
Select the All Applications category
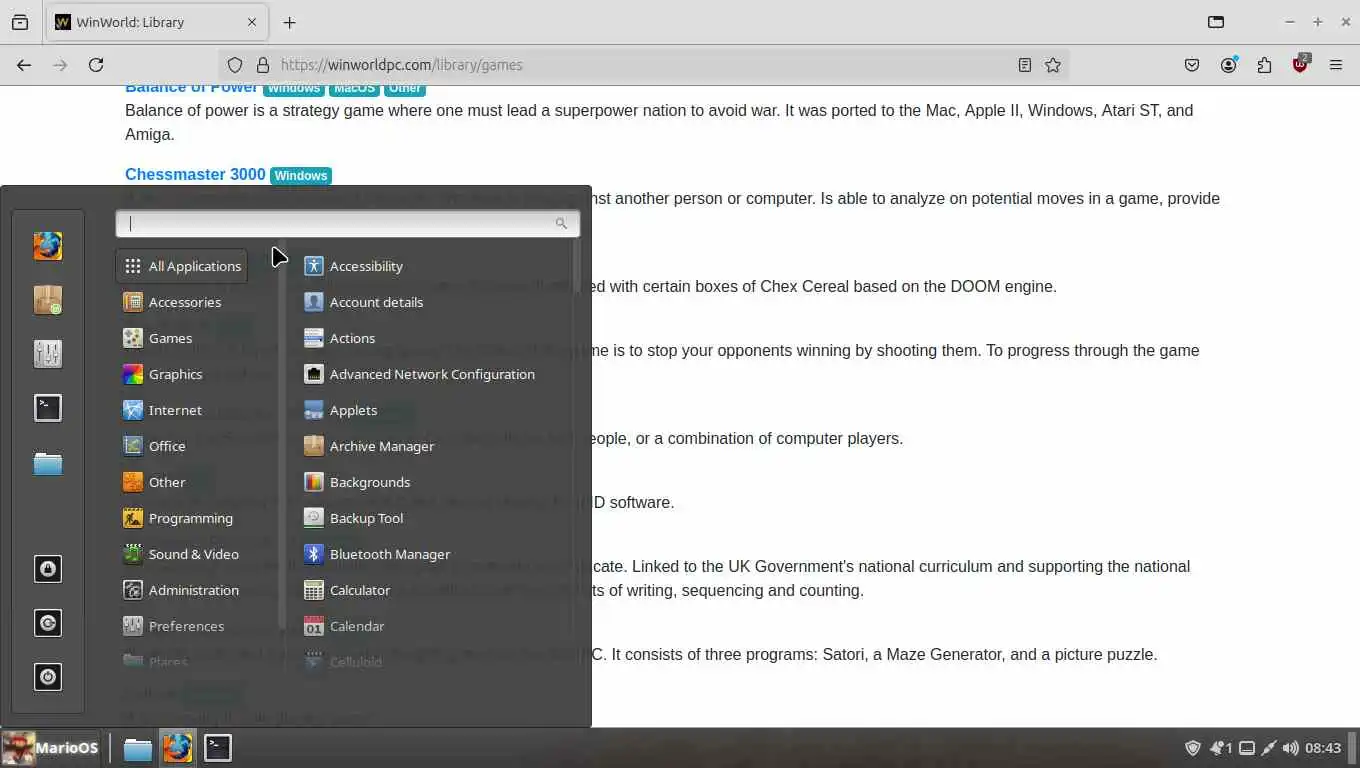[x=181, y=266]
